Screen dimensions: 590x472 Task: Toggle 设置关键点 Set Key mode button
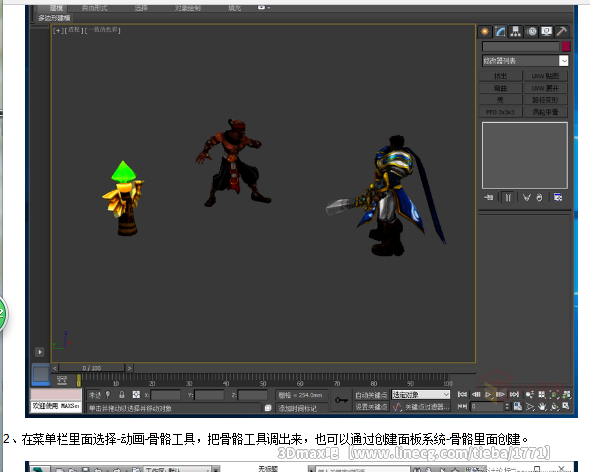pyautogui.click(x=371, y=407)
